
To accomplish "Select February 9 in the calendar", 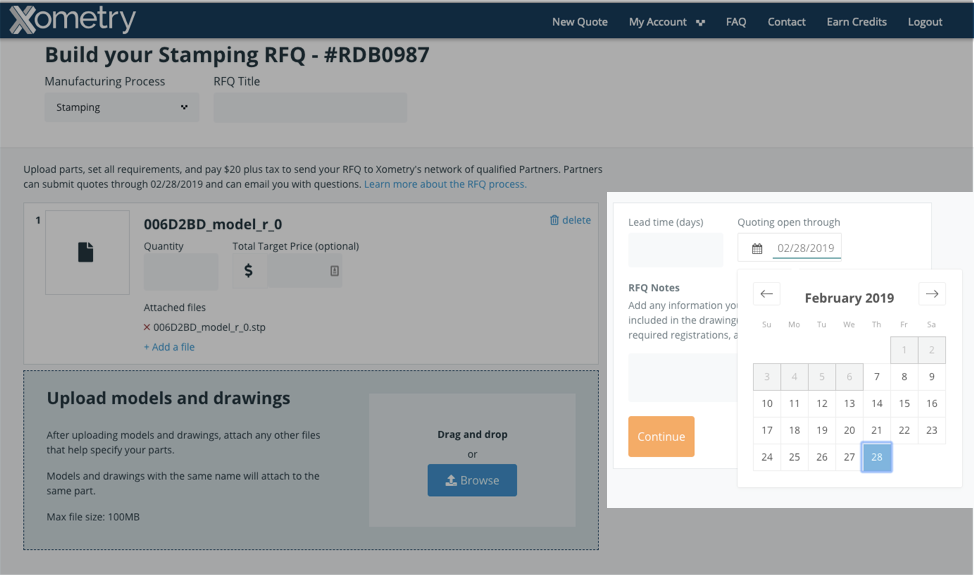I will tap(931, 377).
